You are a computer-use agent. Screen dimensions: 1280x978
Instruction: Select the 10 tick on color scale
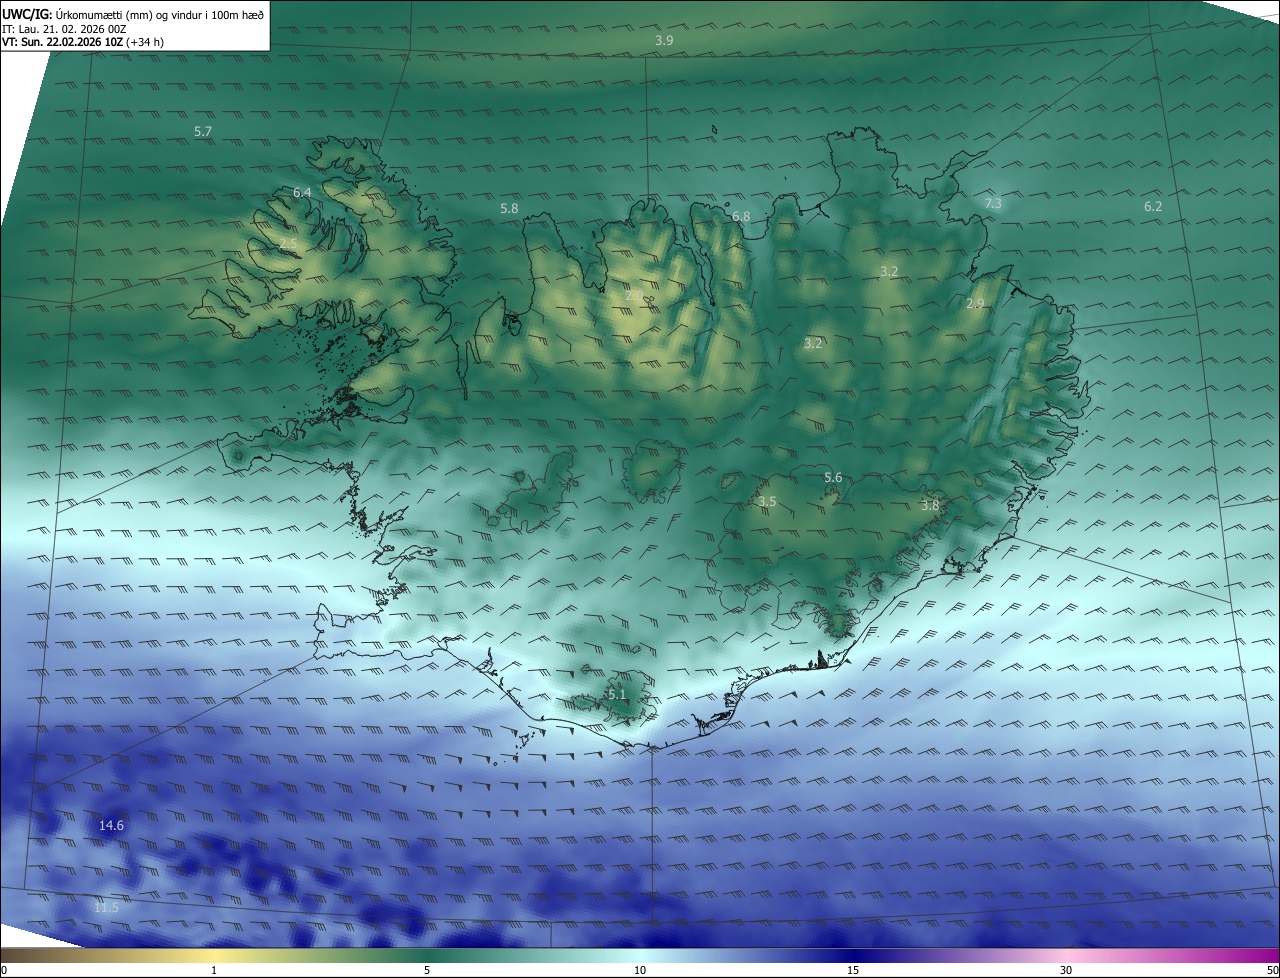click(640, 971)
